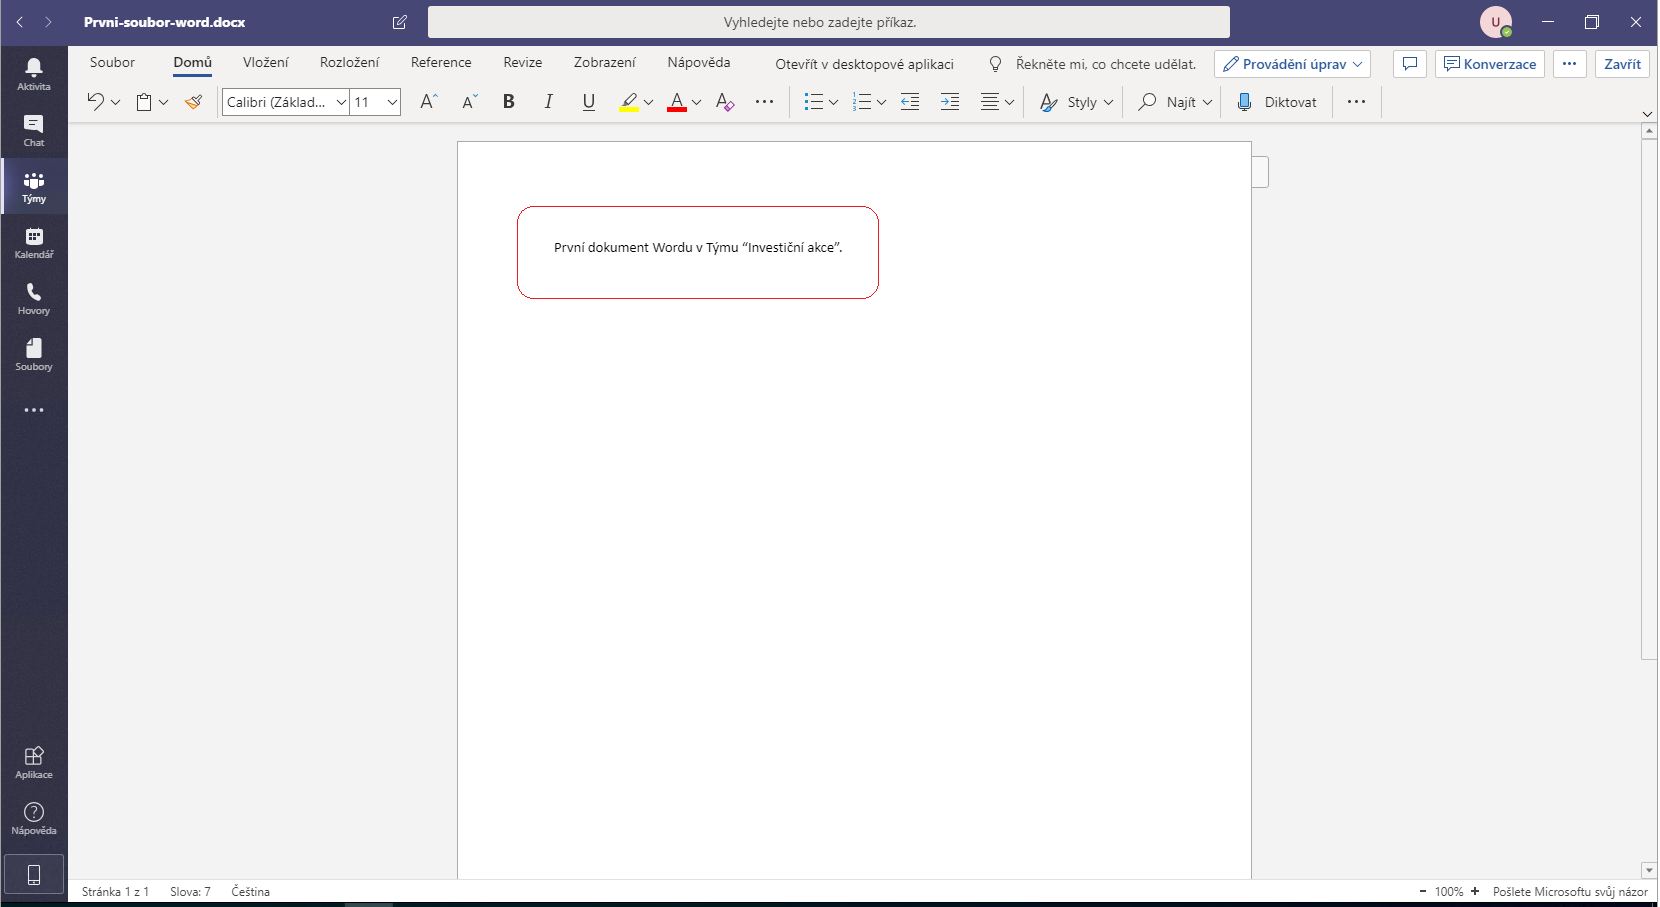Open Provádění úprav editing mode dropdown

click(x=1292, y=64)
